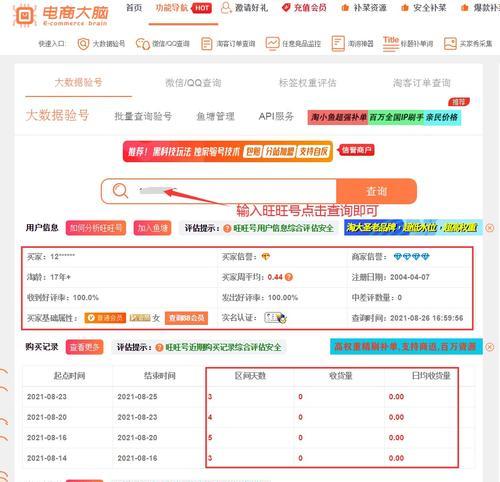Click the 查看更多 button in 购买记录

(x=84, y=347)
